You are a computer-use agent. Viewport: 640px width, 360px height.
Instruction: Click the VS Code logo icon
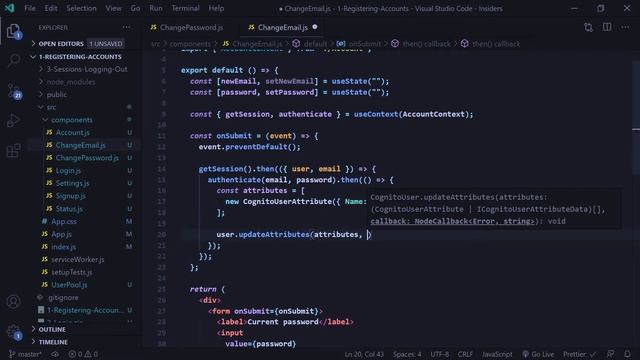coord(9,8)
